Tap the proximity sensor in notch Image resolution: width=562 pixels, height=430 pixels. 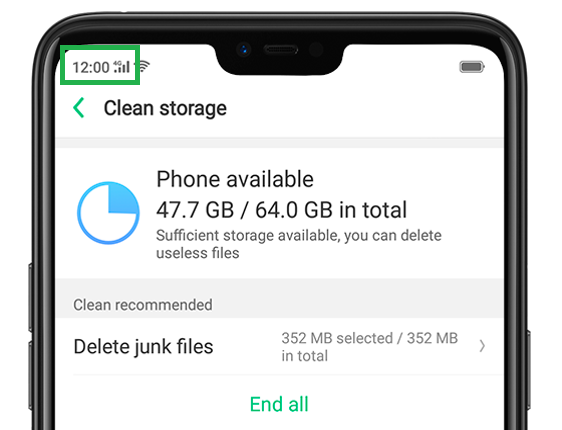pyautogui.click(x=316, y=49)
